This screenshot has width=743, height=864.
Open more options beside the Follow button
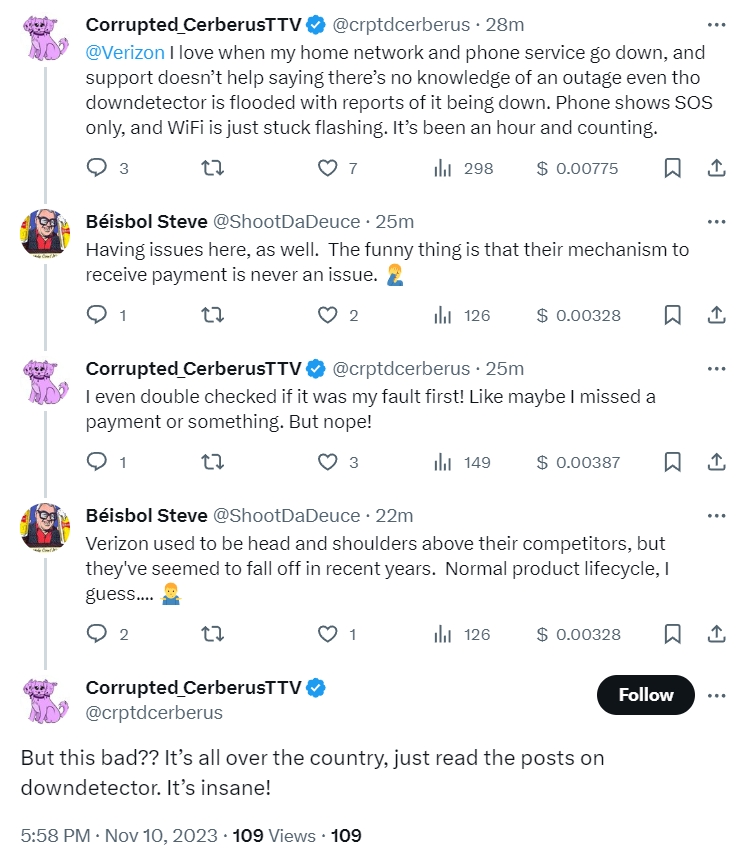716,695
